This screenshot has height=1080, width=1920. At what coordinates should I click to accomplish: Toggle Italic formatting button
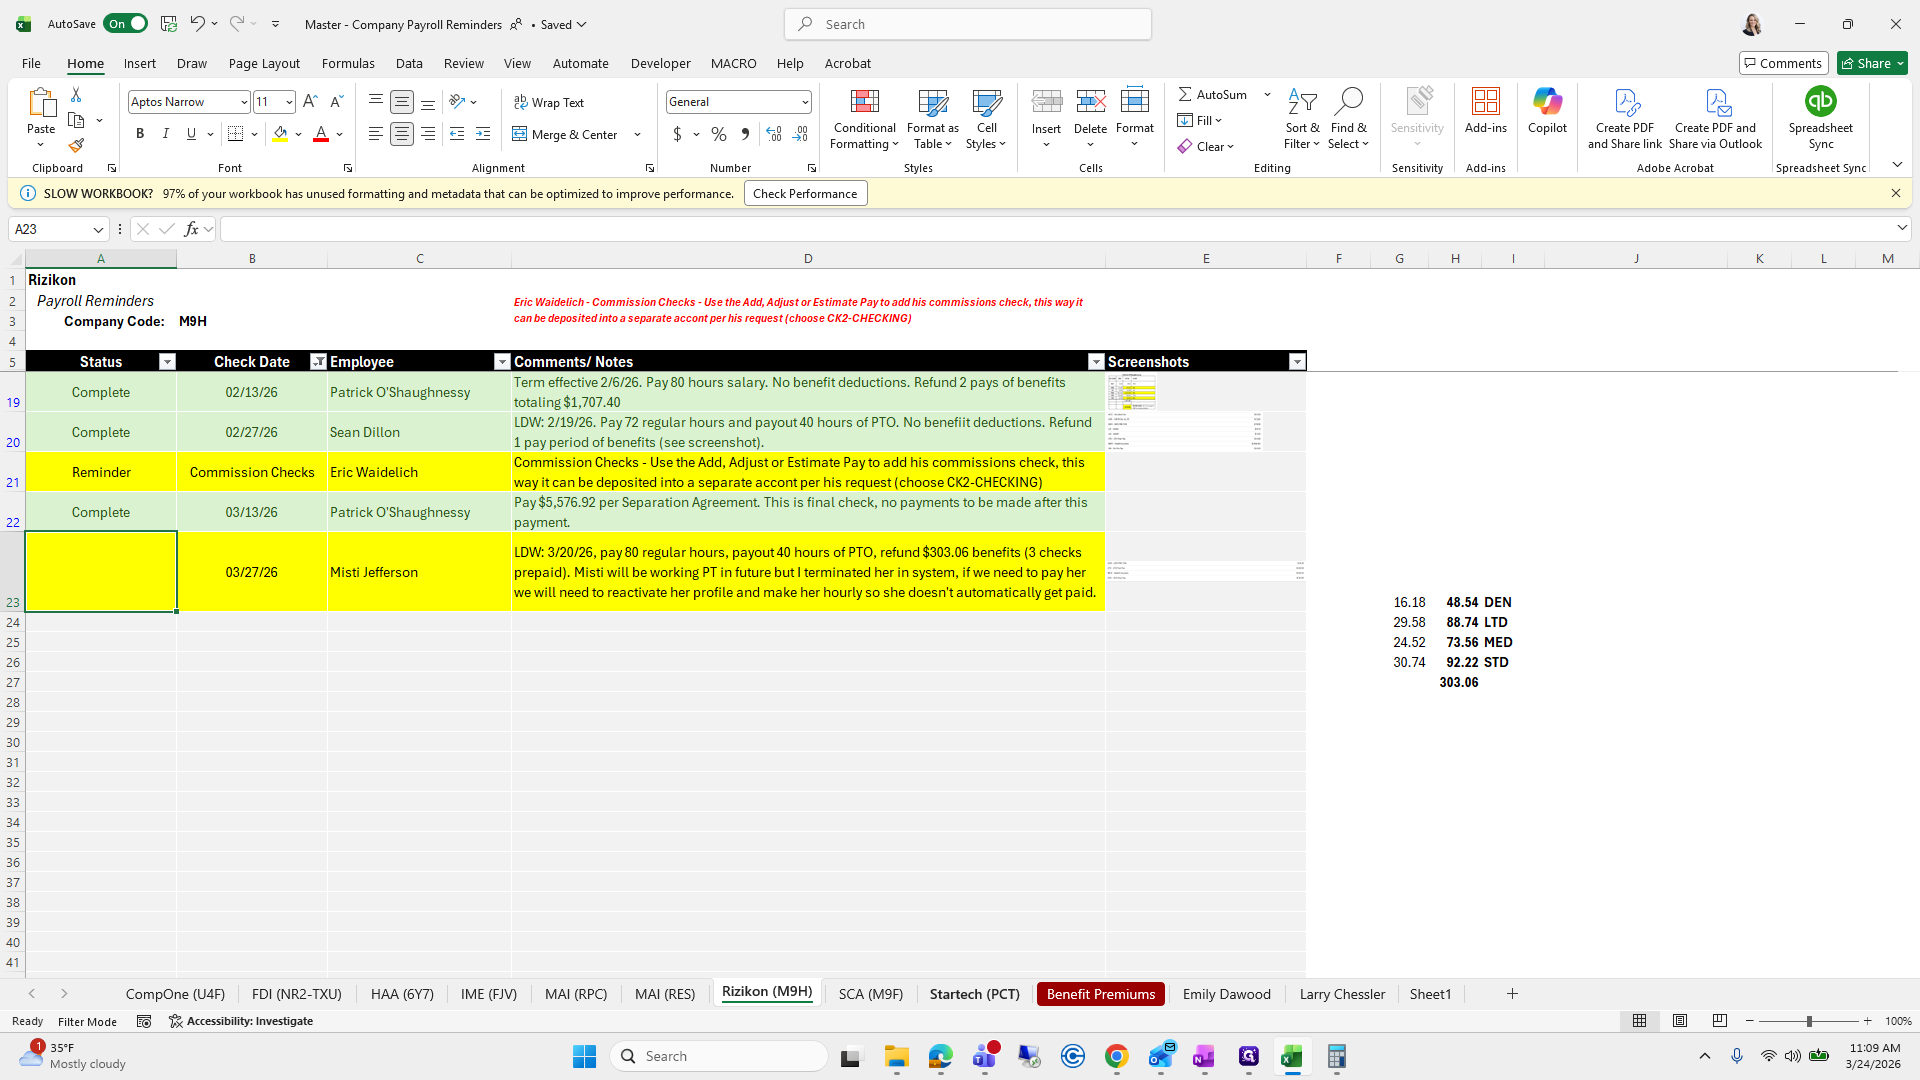point(166,134)
